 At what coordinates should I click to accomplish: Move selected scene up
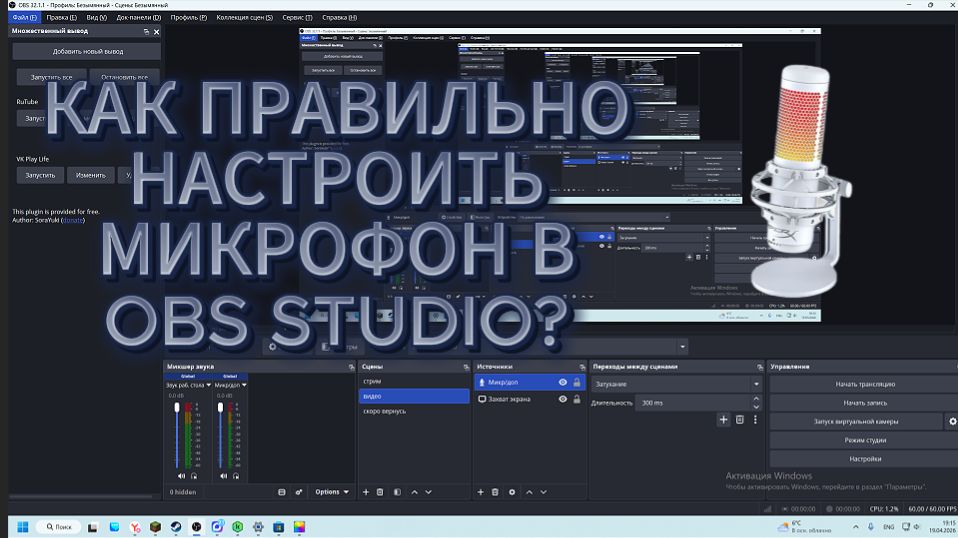click(414, 492)
